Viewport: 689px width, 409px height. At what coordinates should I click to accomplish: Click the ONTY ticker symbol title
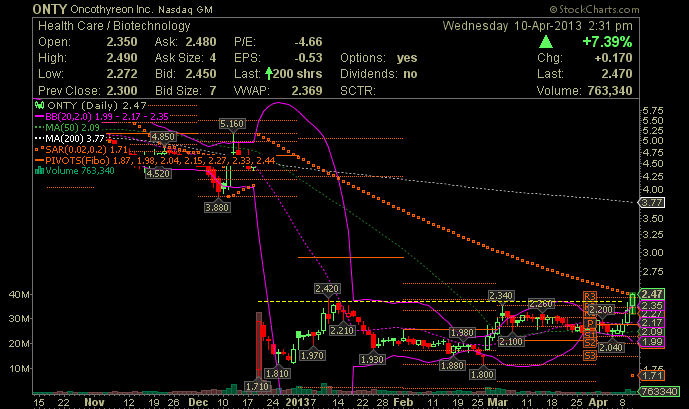[52, 8]
